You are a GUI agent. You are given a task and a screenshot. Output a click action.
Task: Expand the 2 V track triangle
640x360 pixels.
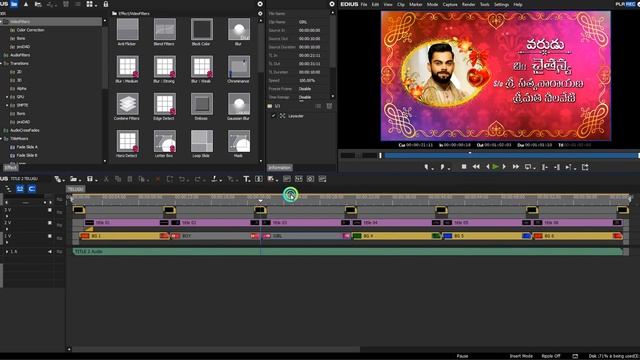point(7,229)
